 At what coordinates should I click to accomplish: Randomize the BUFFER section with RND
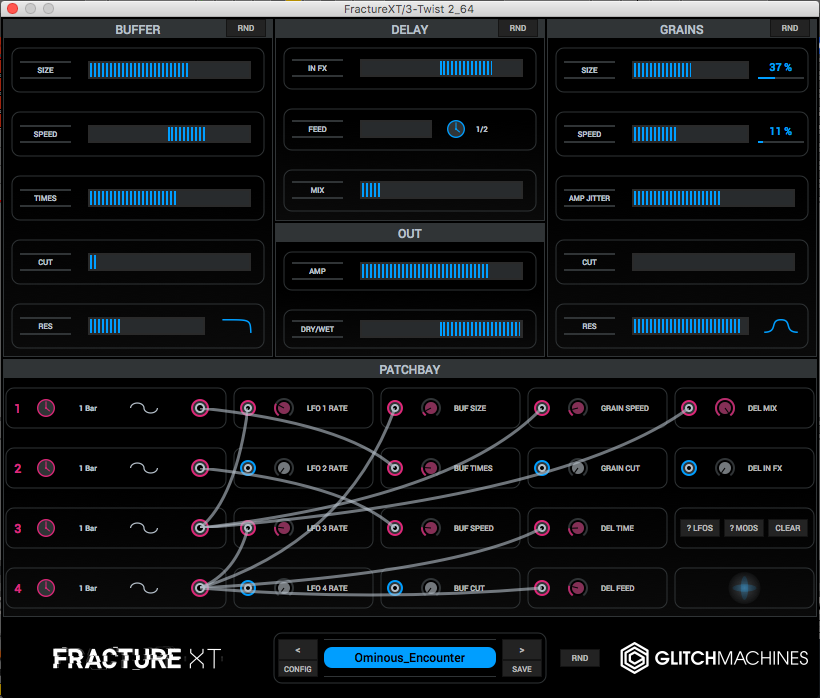pyautogui.click(x=246, y=28)
